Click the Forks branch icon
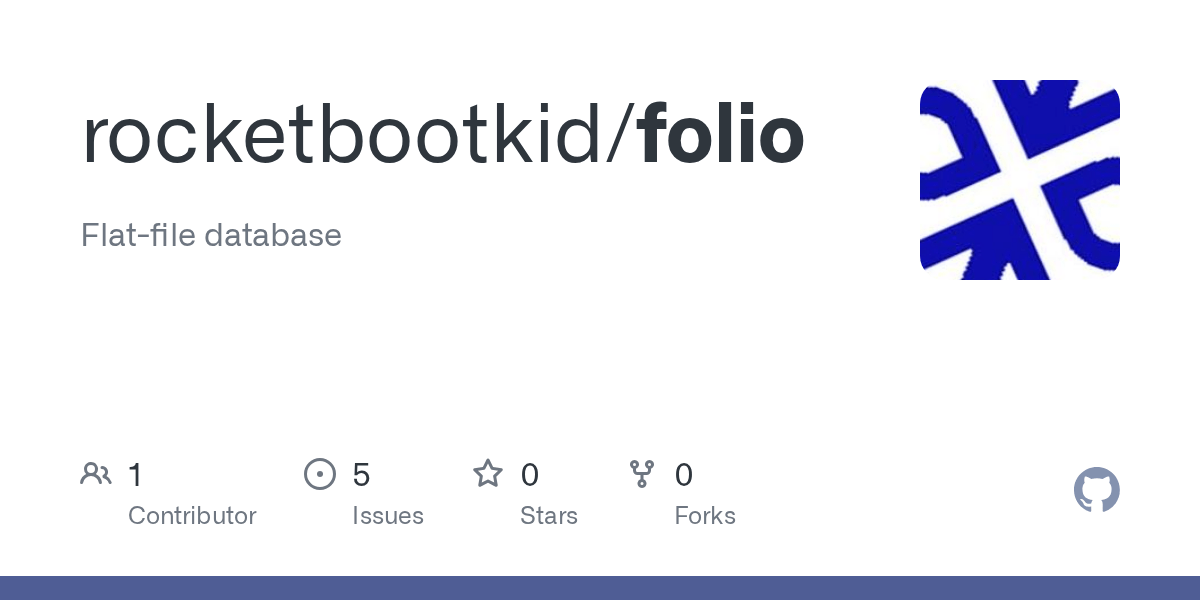 point(642,474)
